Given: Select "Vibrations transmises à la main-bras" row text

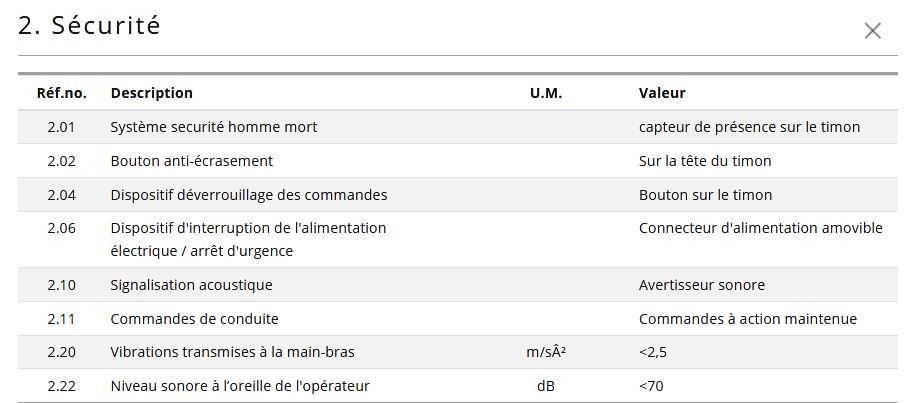Looking at the screenshot, I should [233, 352].
